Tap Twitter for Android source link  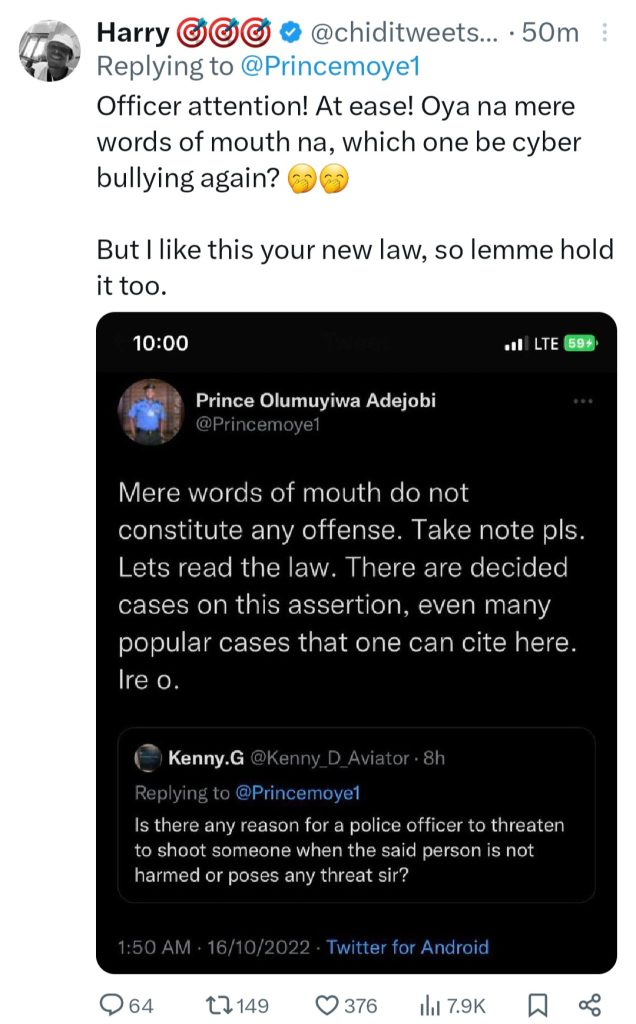tap(408, 946)
